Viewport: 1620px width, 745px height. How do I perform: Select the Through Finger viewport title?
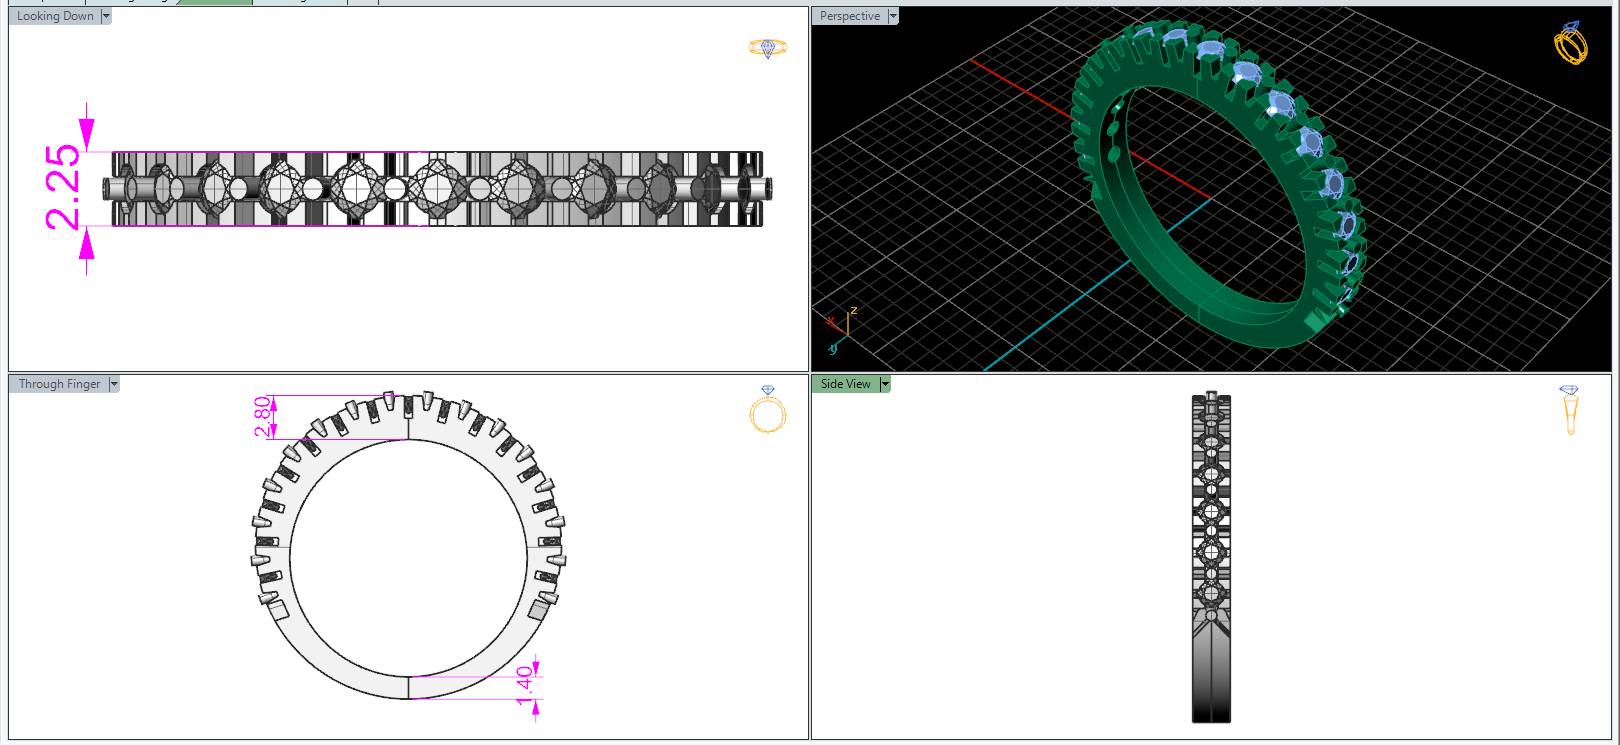59,384
